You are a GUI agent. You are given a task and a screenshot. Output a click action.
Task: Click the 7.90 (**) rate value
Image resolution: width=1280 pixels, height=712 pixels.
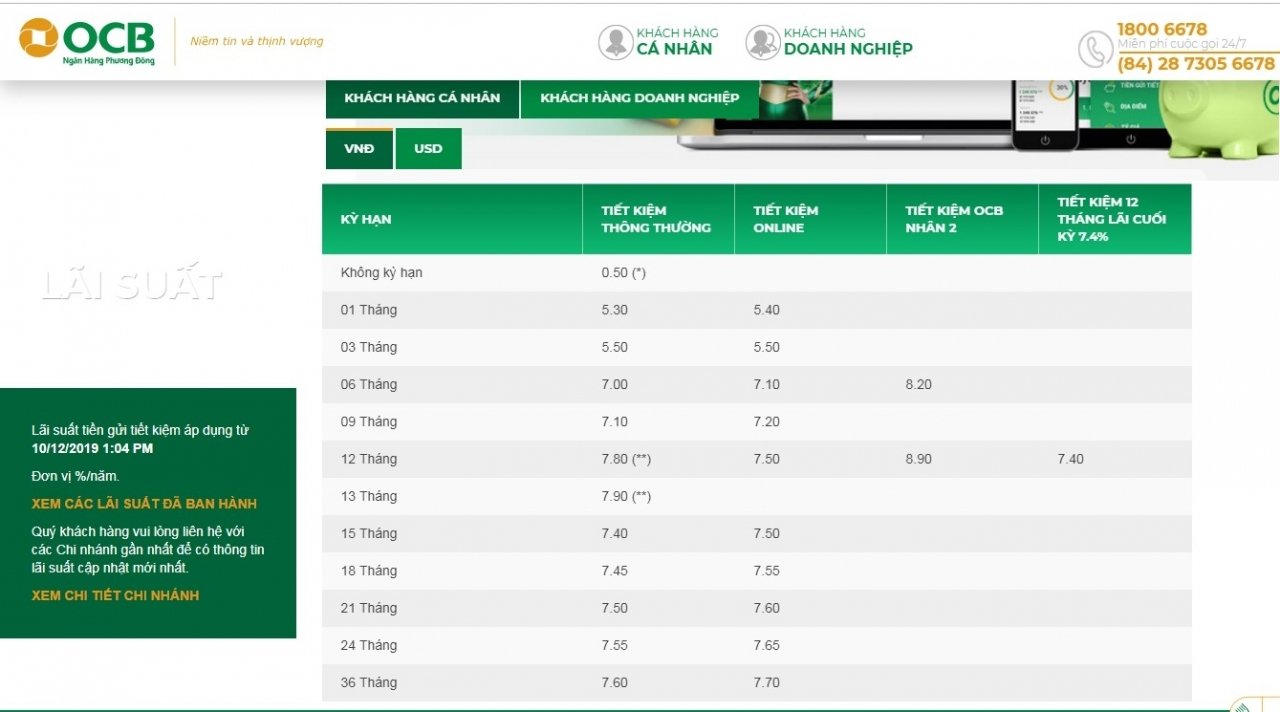pos(626,496)
